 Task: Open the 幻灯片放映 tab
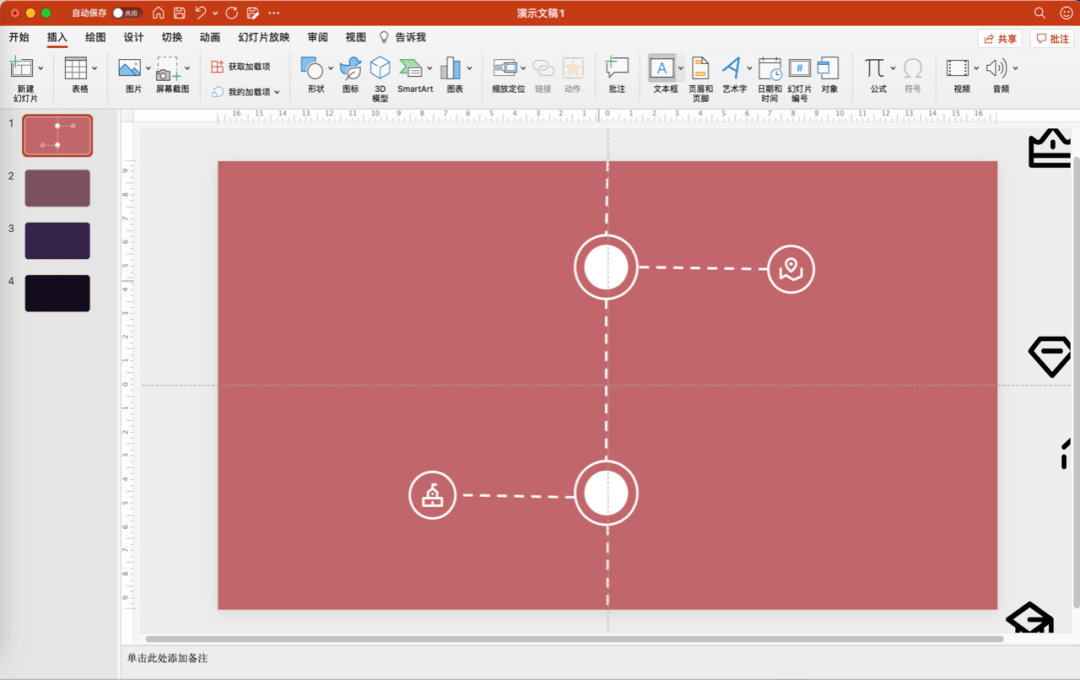point(264,38)
